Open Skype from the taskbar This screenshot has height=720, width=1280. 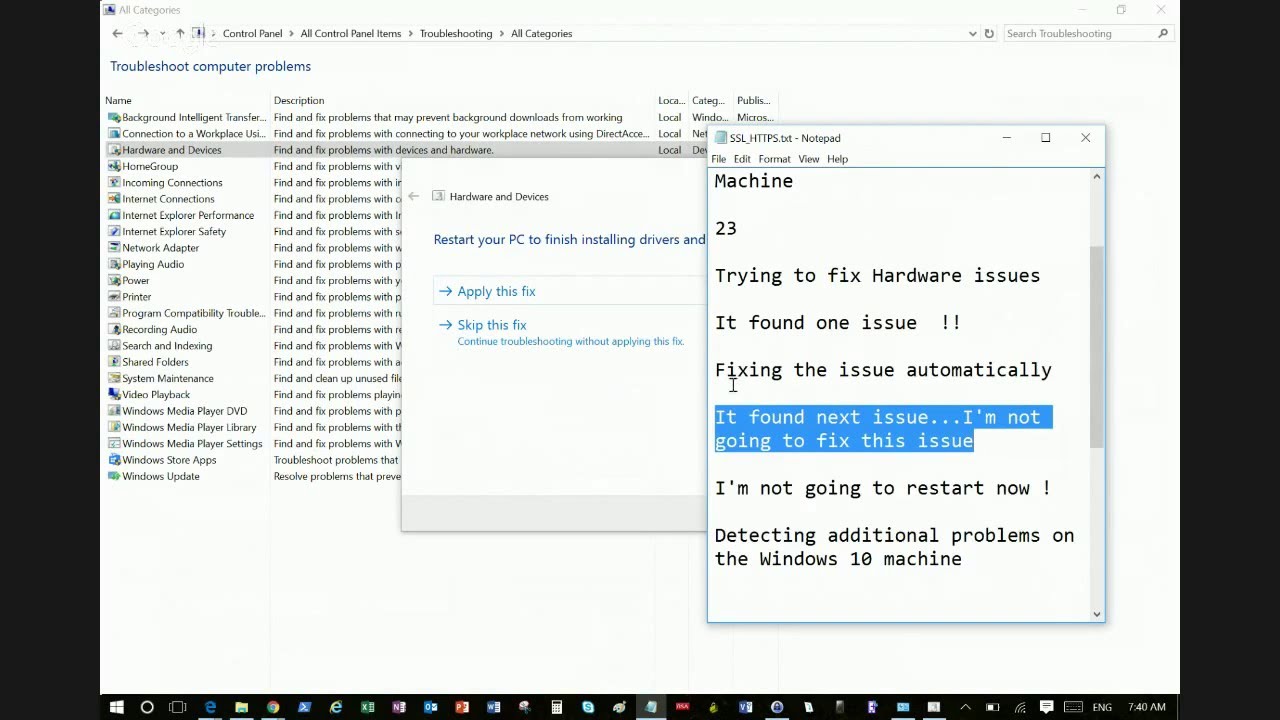click(588, 707)
